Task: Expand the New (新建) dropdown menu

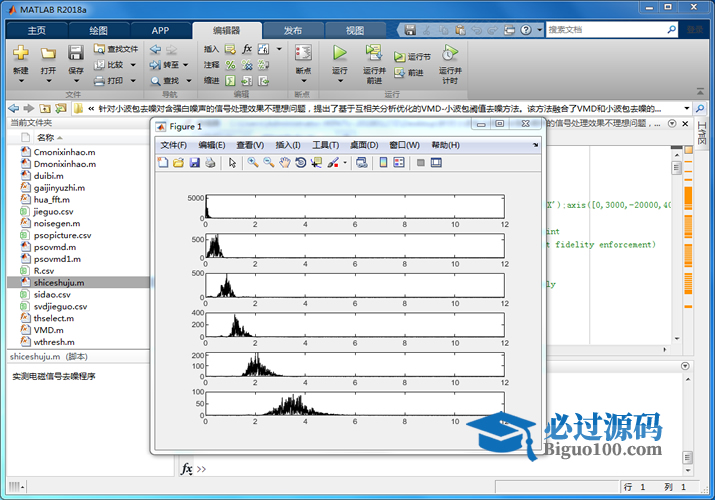Action: tap(21, 72)
